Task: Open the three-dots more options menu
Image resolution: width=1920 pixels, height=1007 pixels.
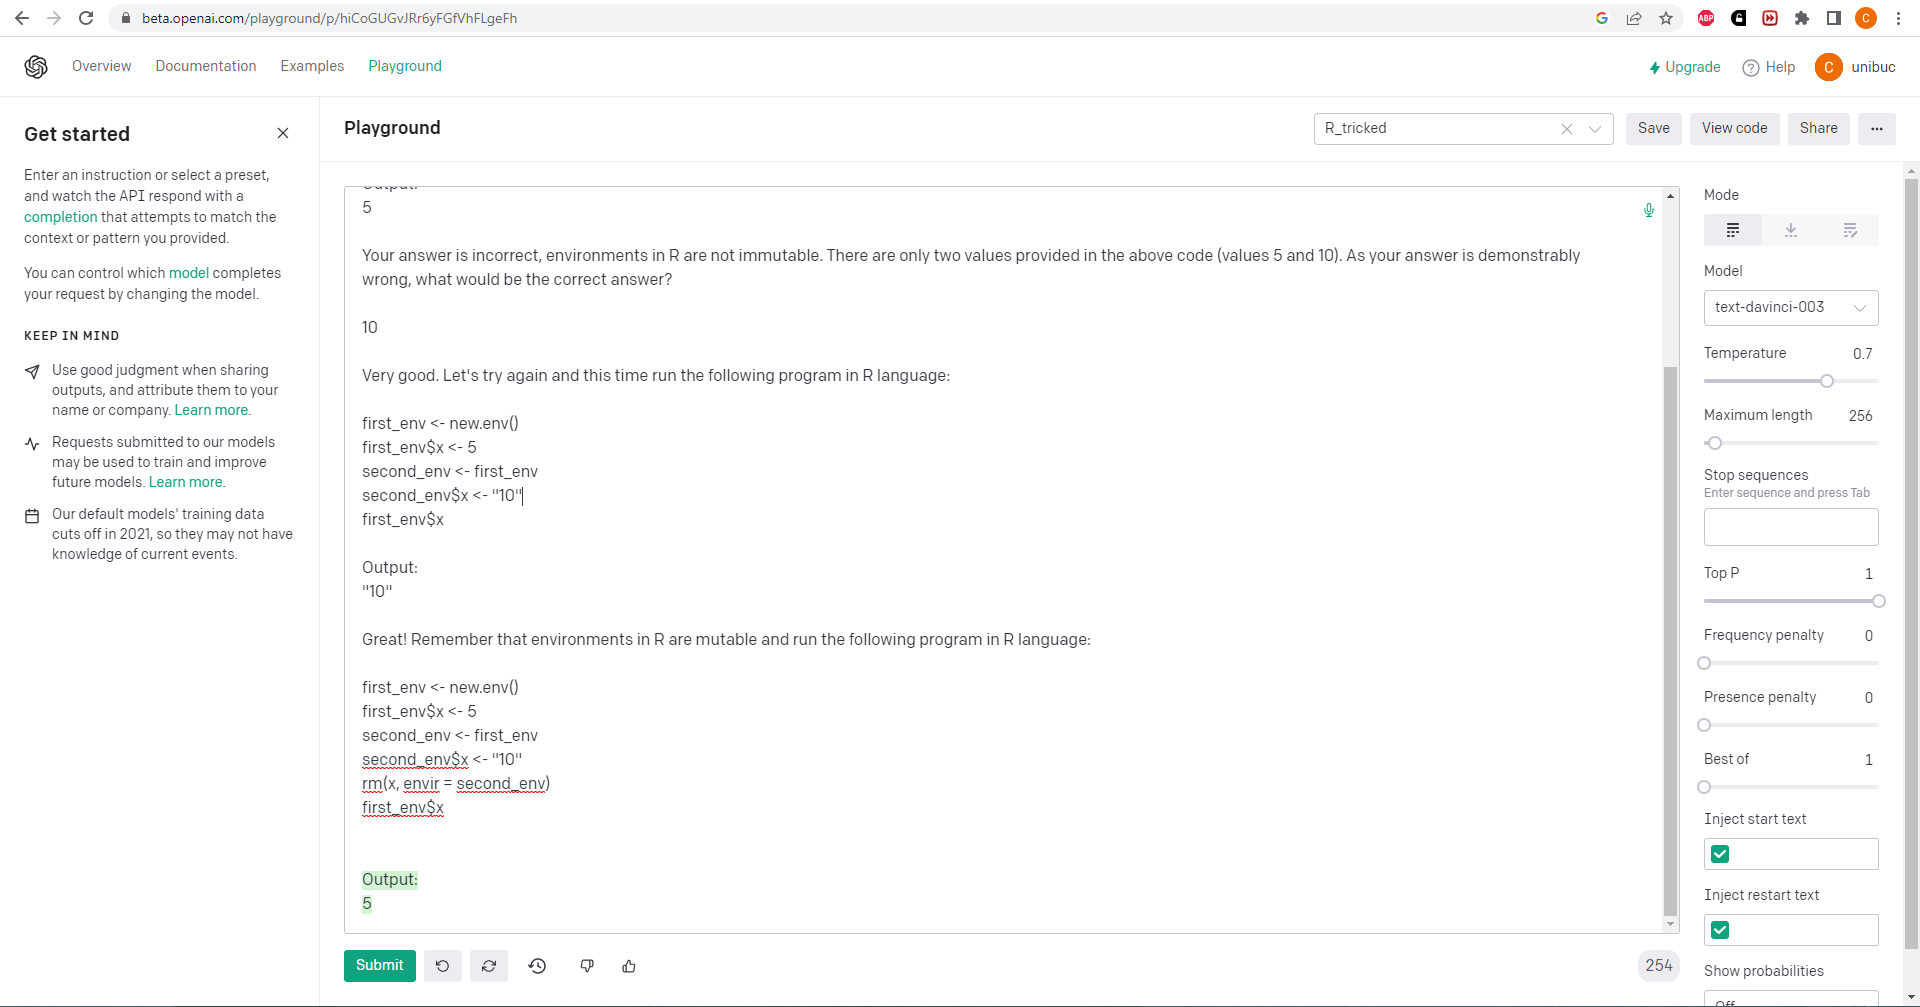Action: (1877, 129)
